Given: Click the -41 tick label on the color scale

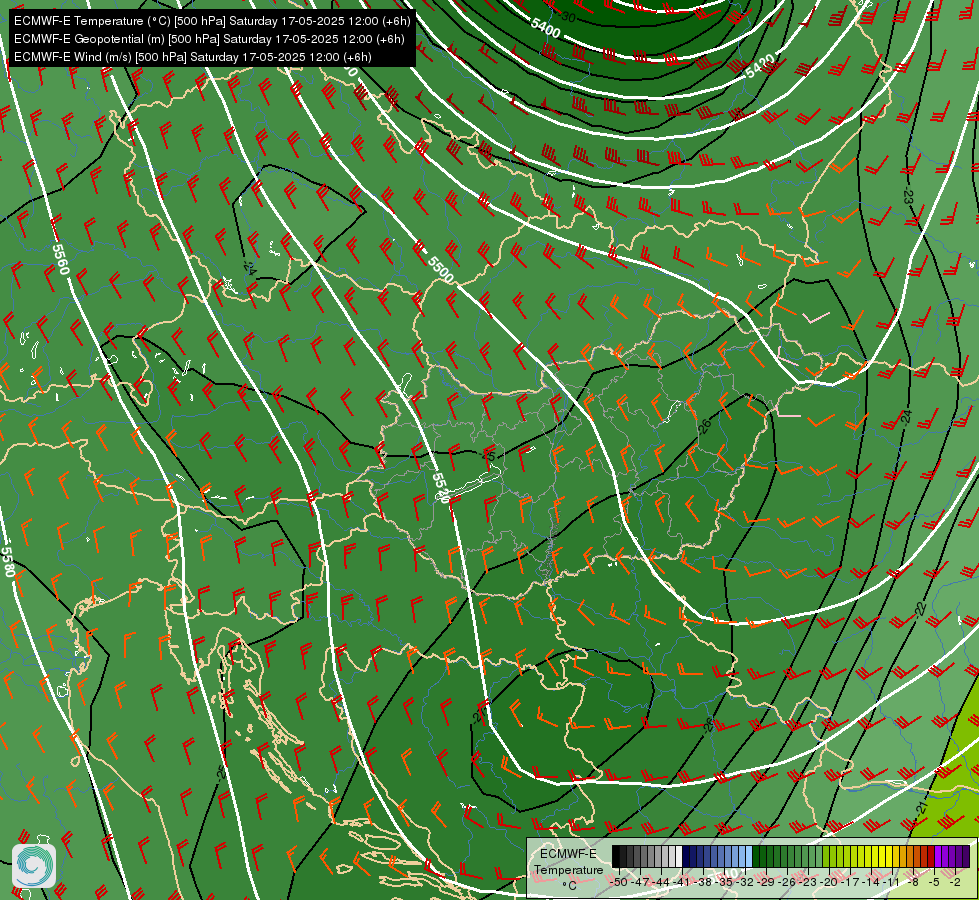Looking at the screenshot, I should tap(681, 882).
